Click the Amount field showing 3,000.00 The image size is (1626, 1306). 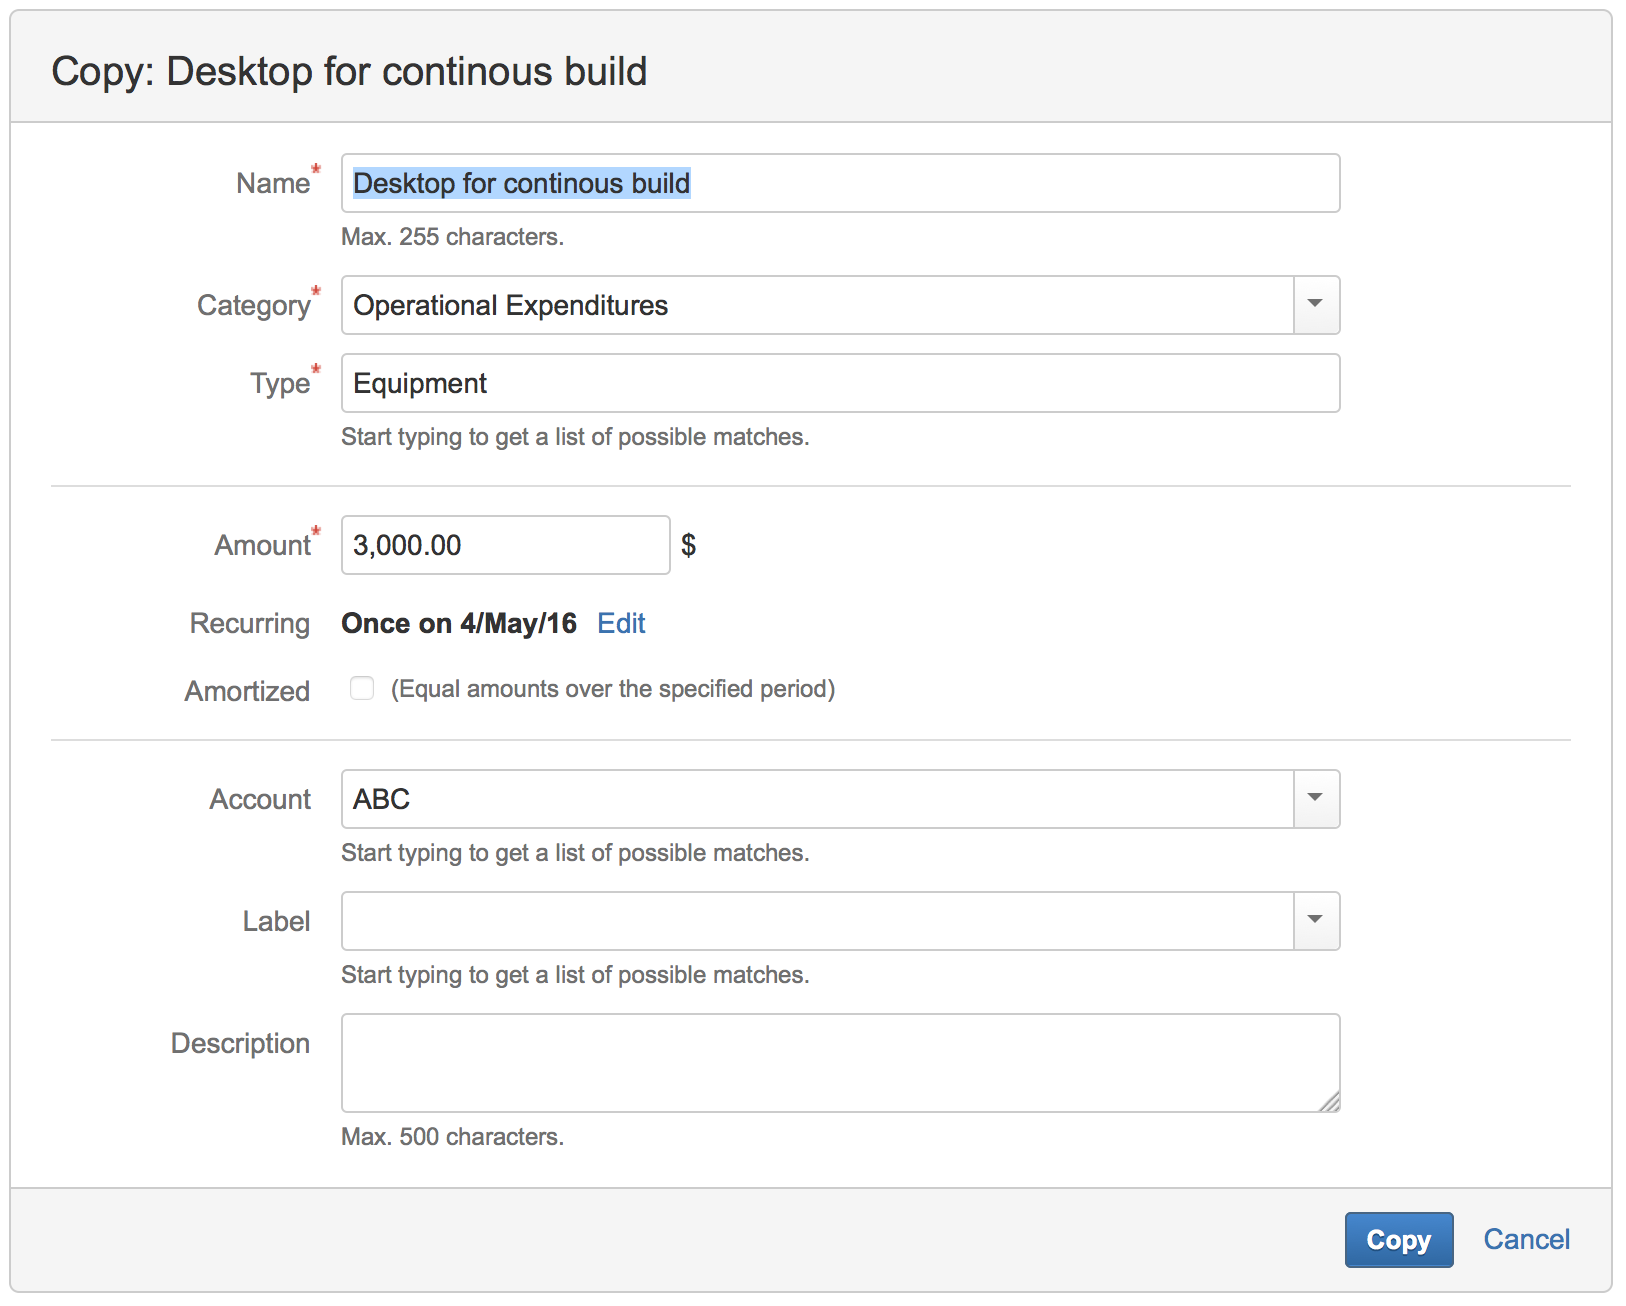pos(505,545)
